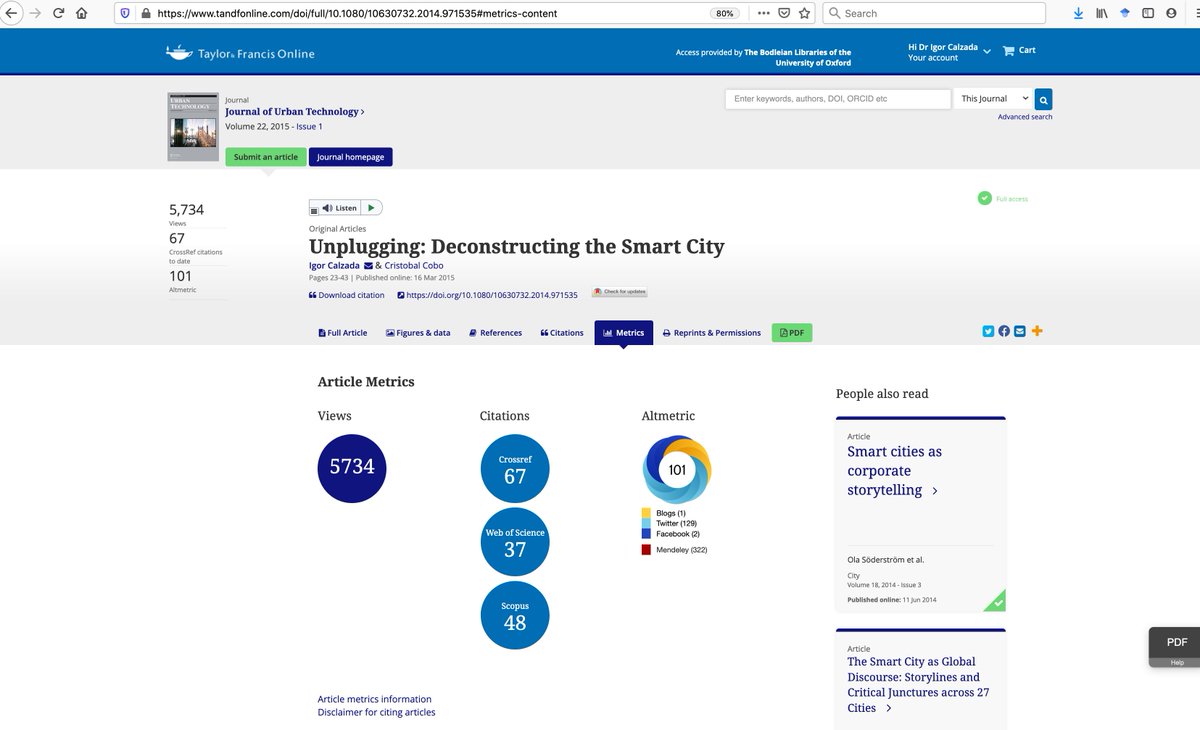Click the Submit an article button

coord(266,157)
